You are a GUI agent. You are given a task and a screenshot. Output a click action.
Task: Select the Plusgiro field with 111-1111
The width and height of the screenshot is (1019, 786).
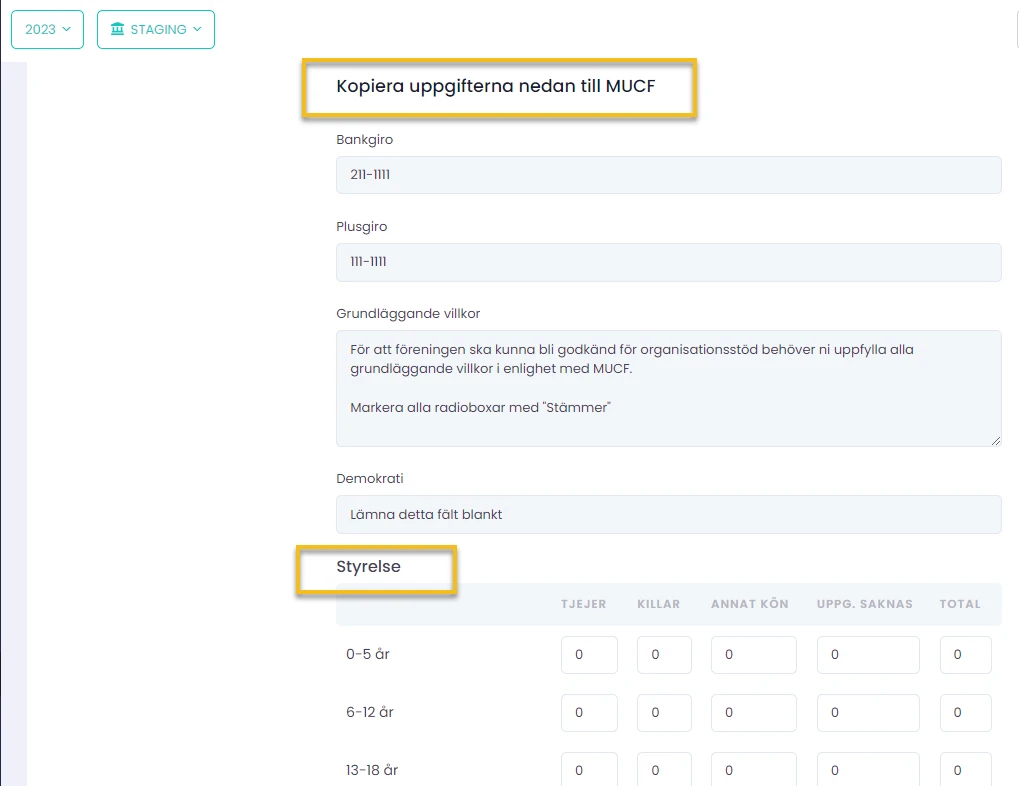click(668, 262)
